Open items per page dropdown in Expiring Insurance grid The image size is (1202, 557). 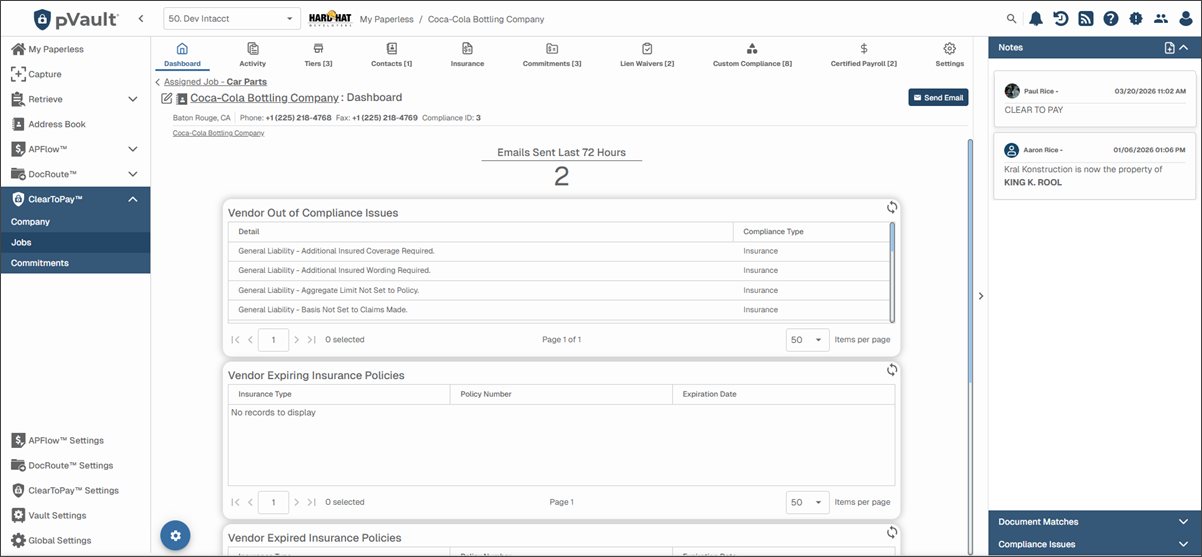[808, 502]
